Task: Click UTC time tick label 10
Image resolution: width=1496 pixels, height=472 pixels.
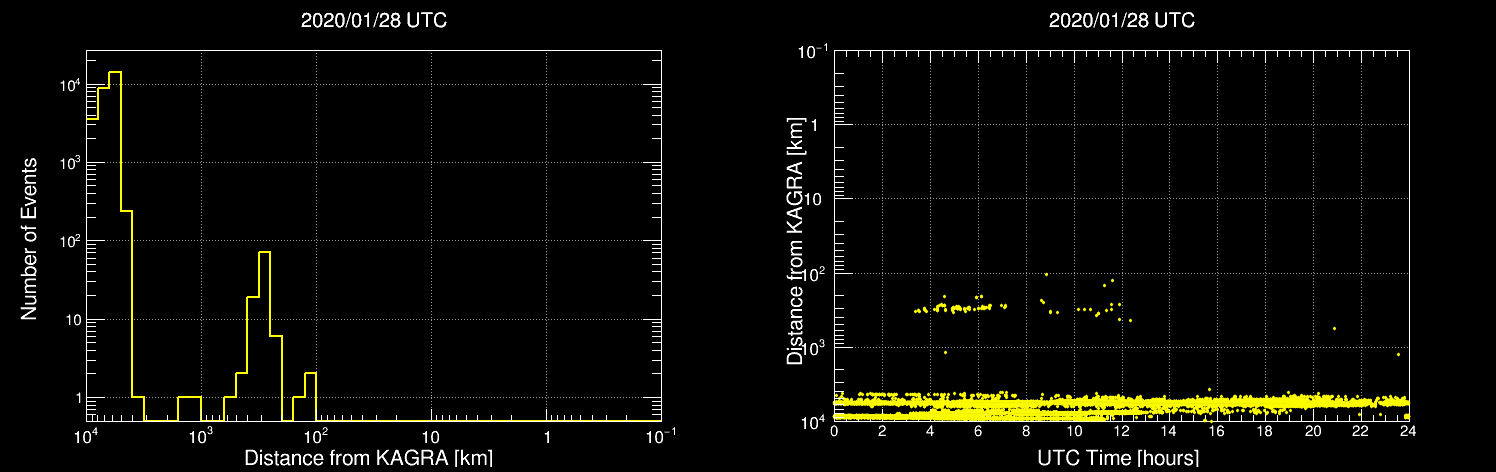Action: pos(1074,432)
